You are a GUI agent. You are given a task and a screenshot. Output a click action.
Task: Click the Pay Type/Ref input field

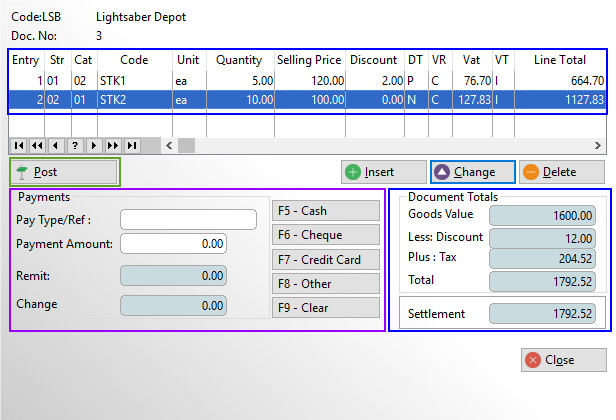pos(188,219)
